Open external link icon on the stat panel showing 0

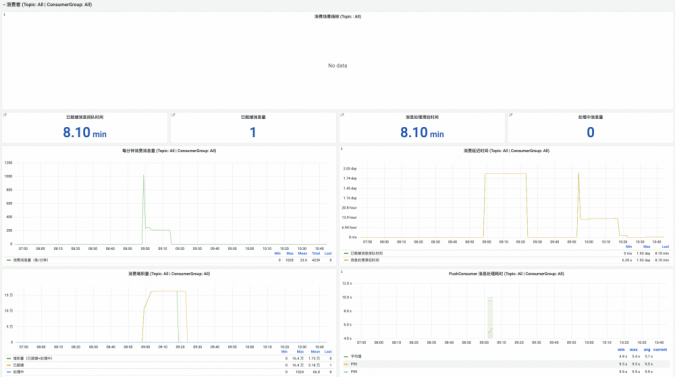click(511, 115)
